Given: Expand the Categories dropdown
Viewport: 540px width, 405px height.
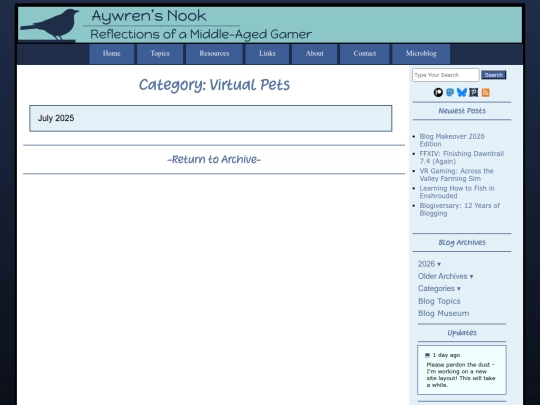Looking at the screenshot, I should coord(439,289).
